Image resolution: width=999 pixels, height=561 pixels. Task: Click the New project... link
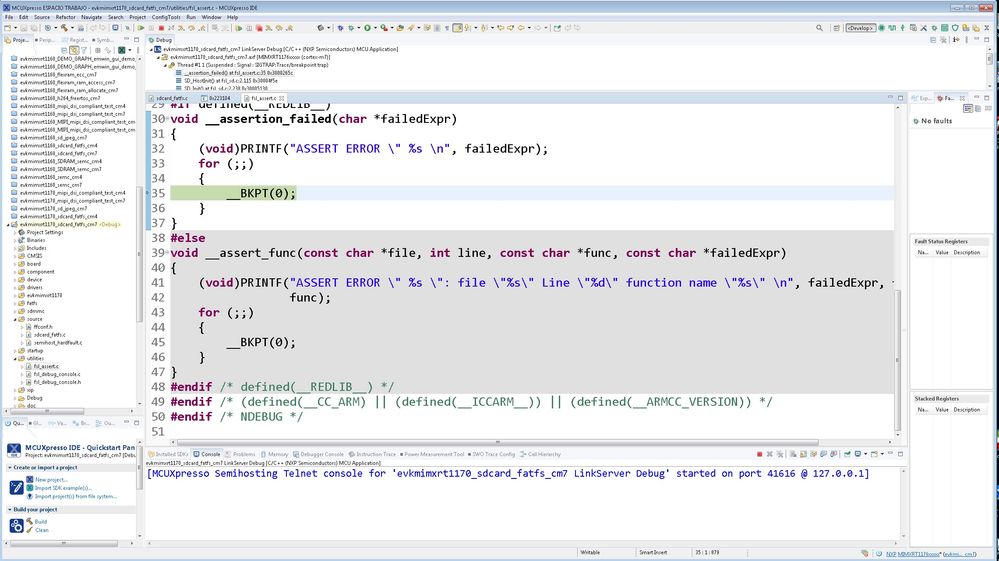point(51,479)
